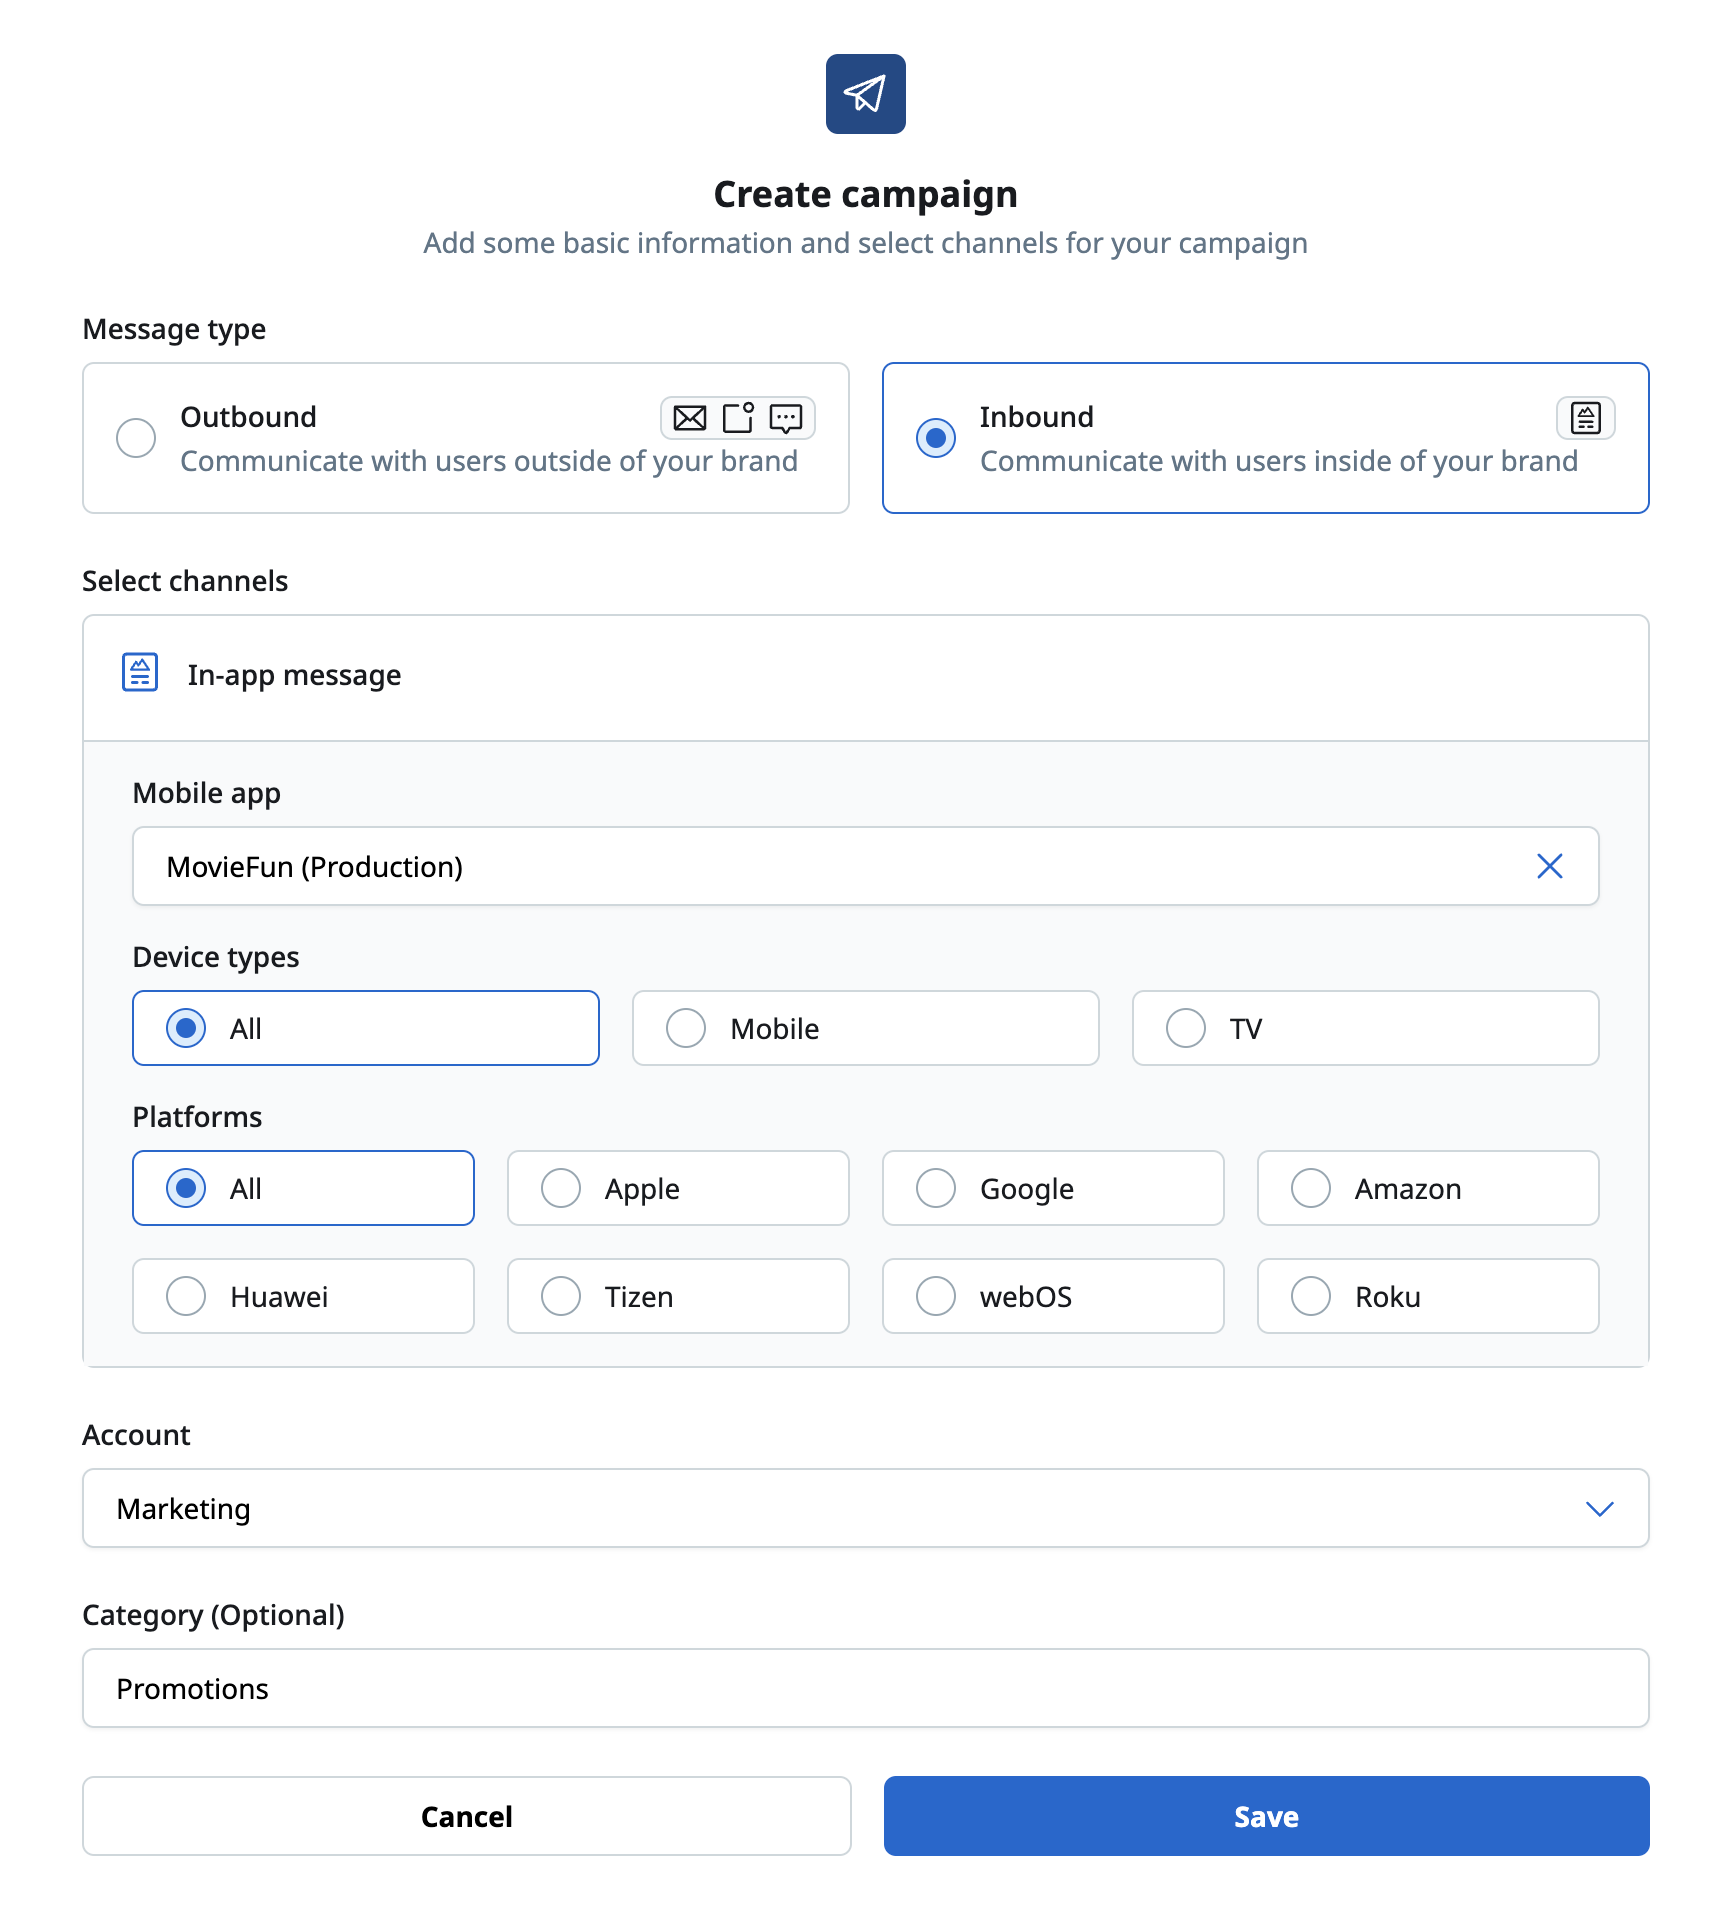The image size is (1724, 1919).
Task: Click the Category (Optional) label
Action: coord(214,1615)
